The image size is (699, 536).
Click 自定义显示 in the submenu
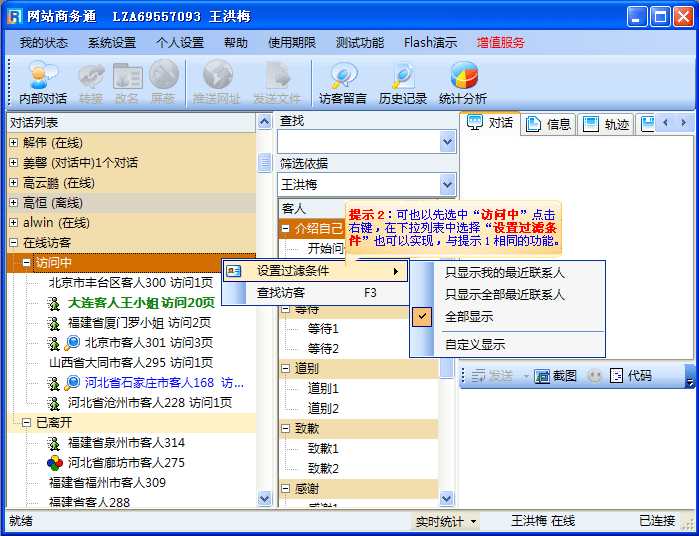tap(474, 344)
